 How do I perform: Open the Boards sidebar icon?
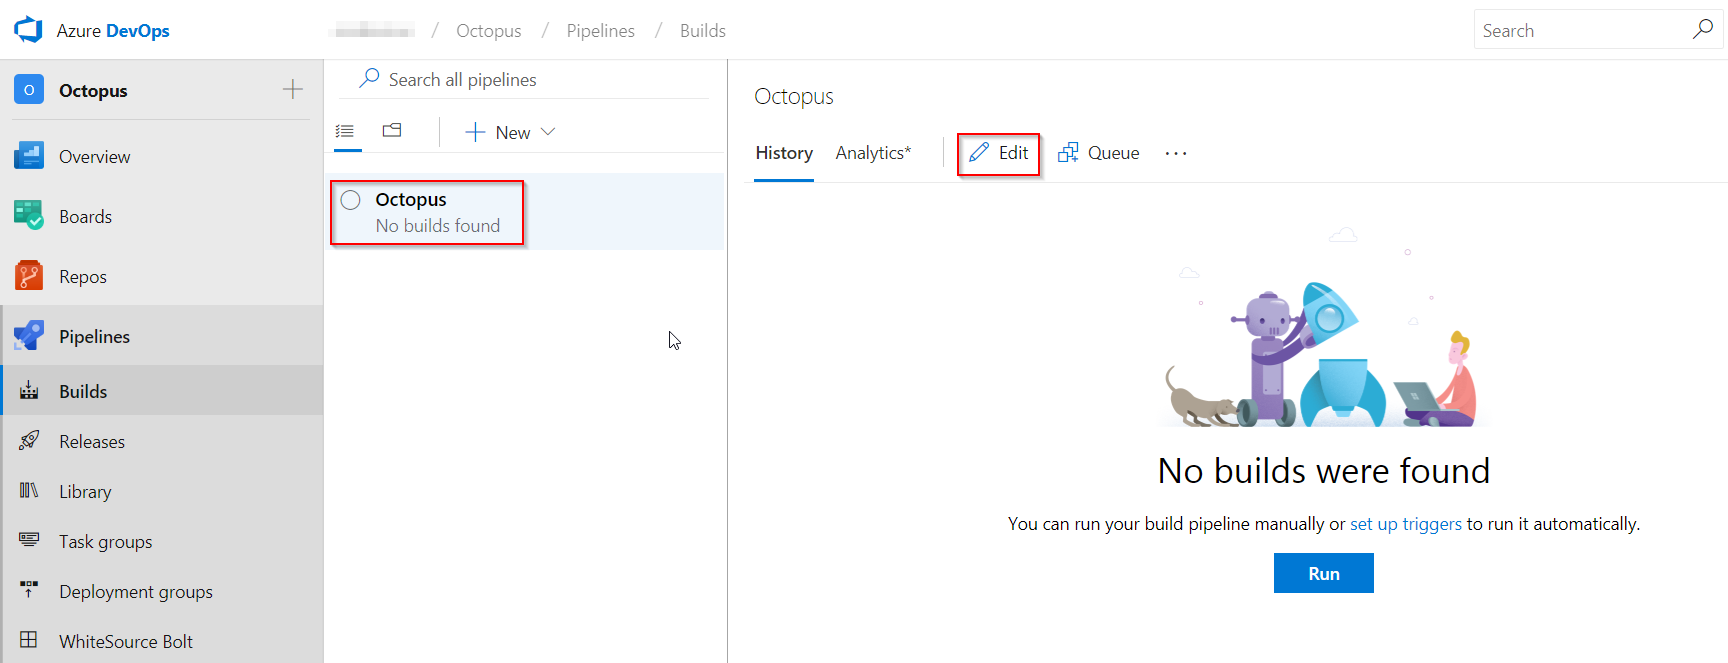pyautogui.click(x=29, y=216)
